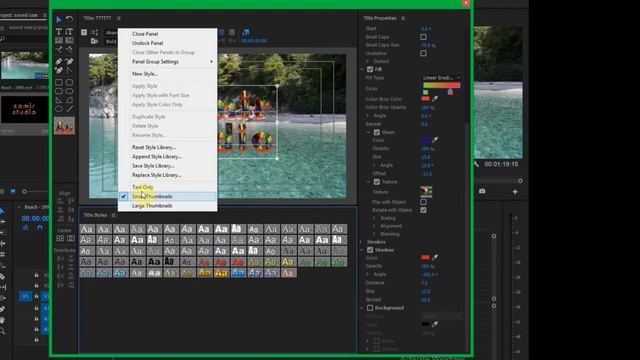Select the zamir studio title thumbnail in Project
This screenshot has width=640, height=360.
click(x=24, y=109)
